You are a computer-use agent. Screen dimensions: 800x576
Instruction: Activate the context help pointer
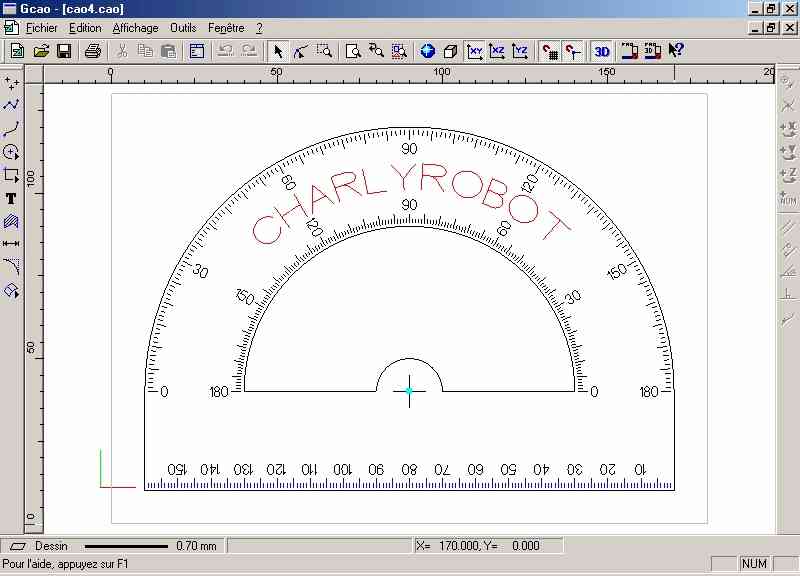click(x=676, y=51)
